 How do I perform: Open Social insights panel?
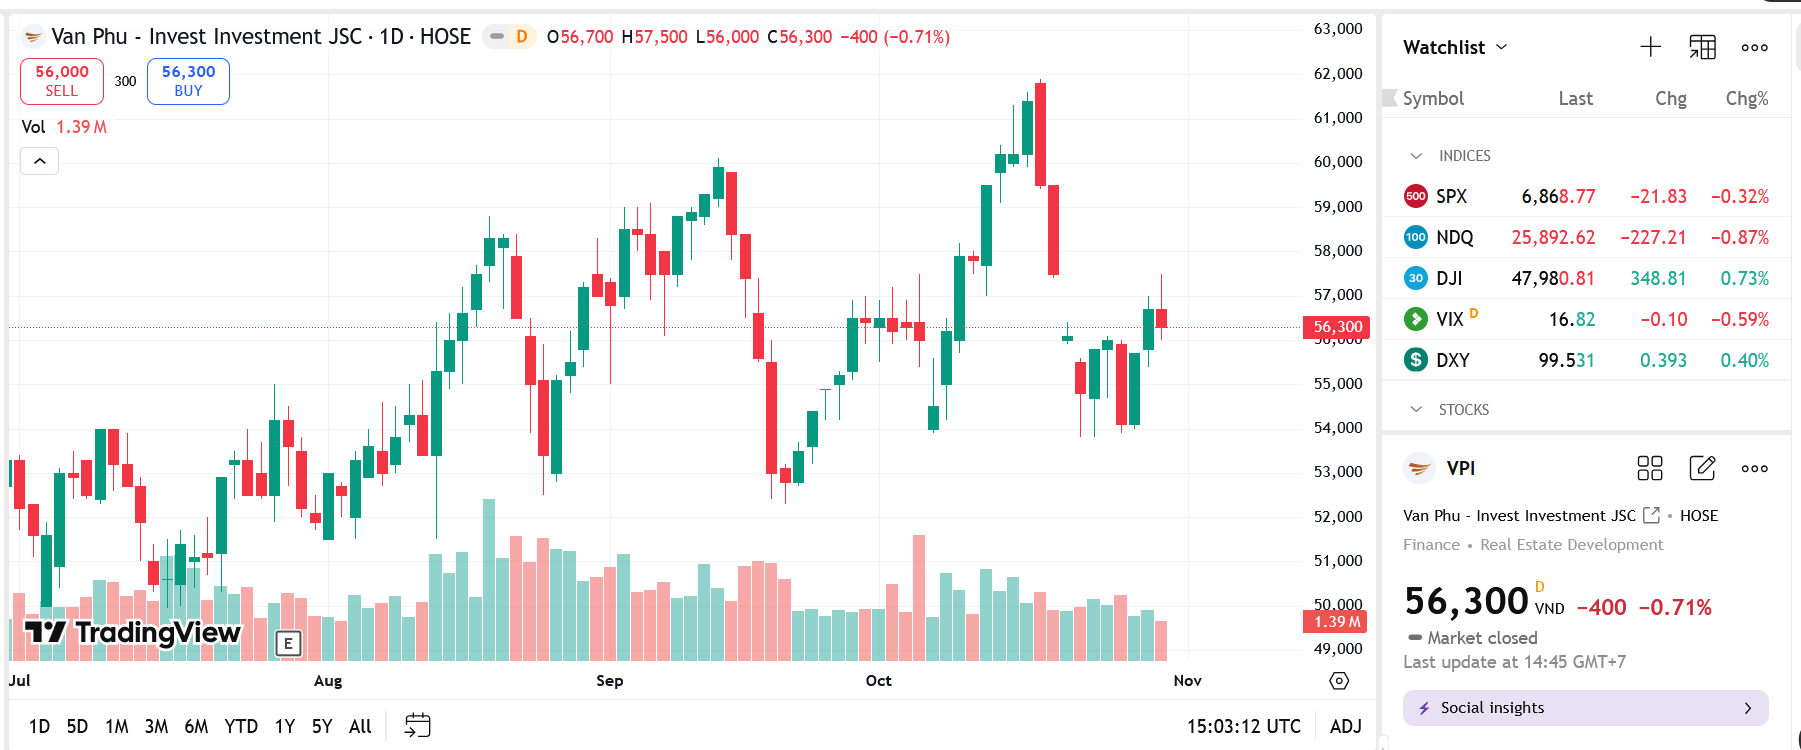point(1585,708)
